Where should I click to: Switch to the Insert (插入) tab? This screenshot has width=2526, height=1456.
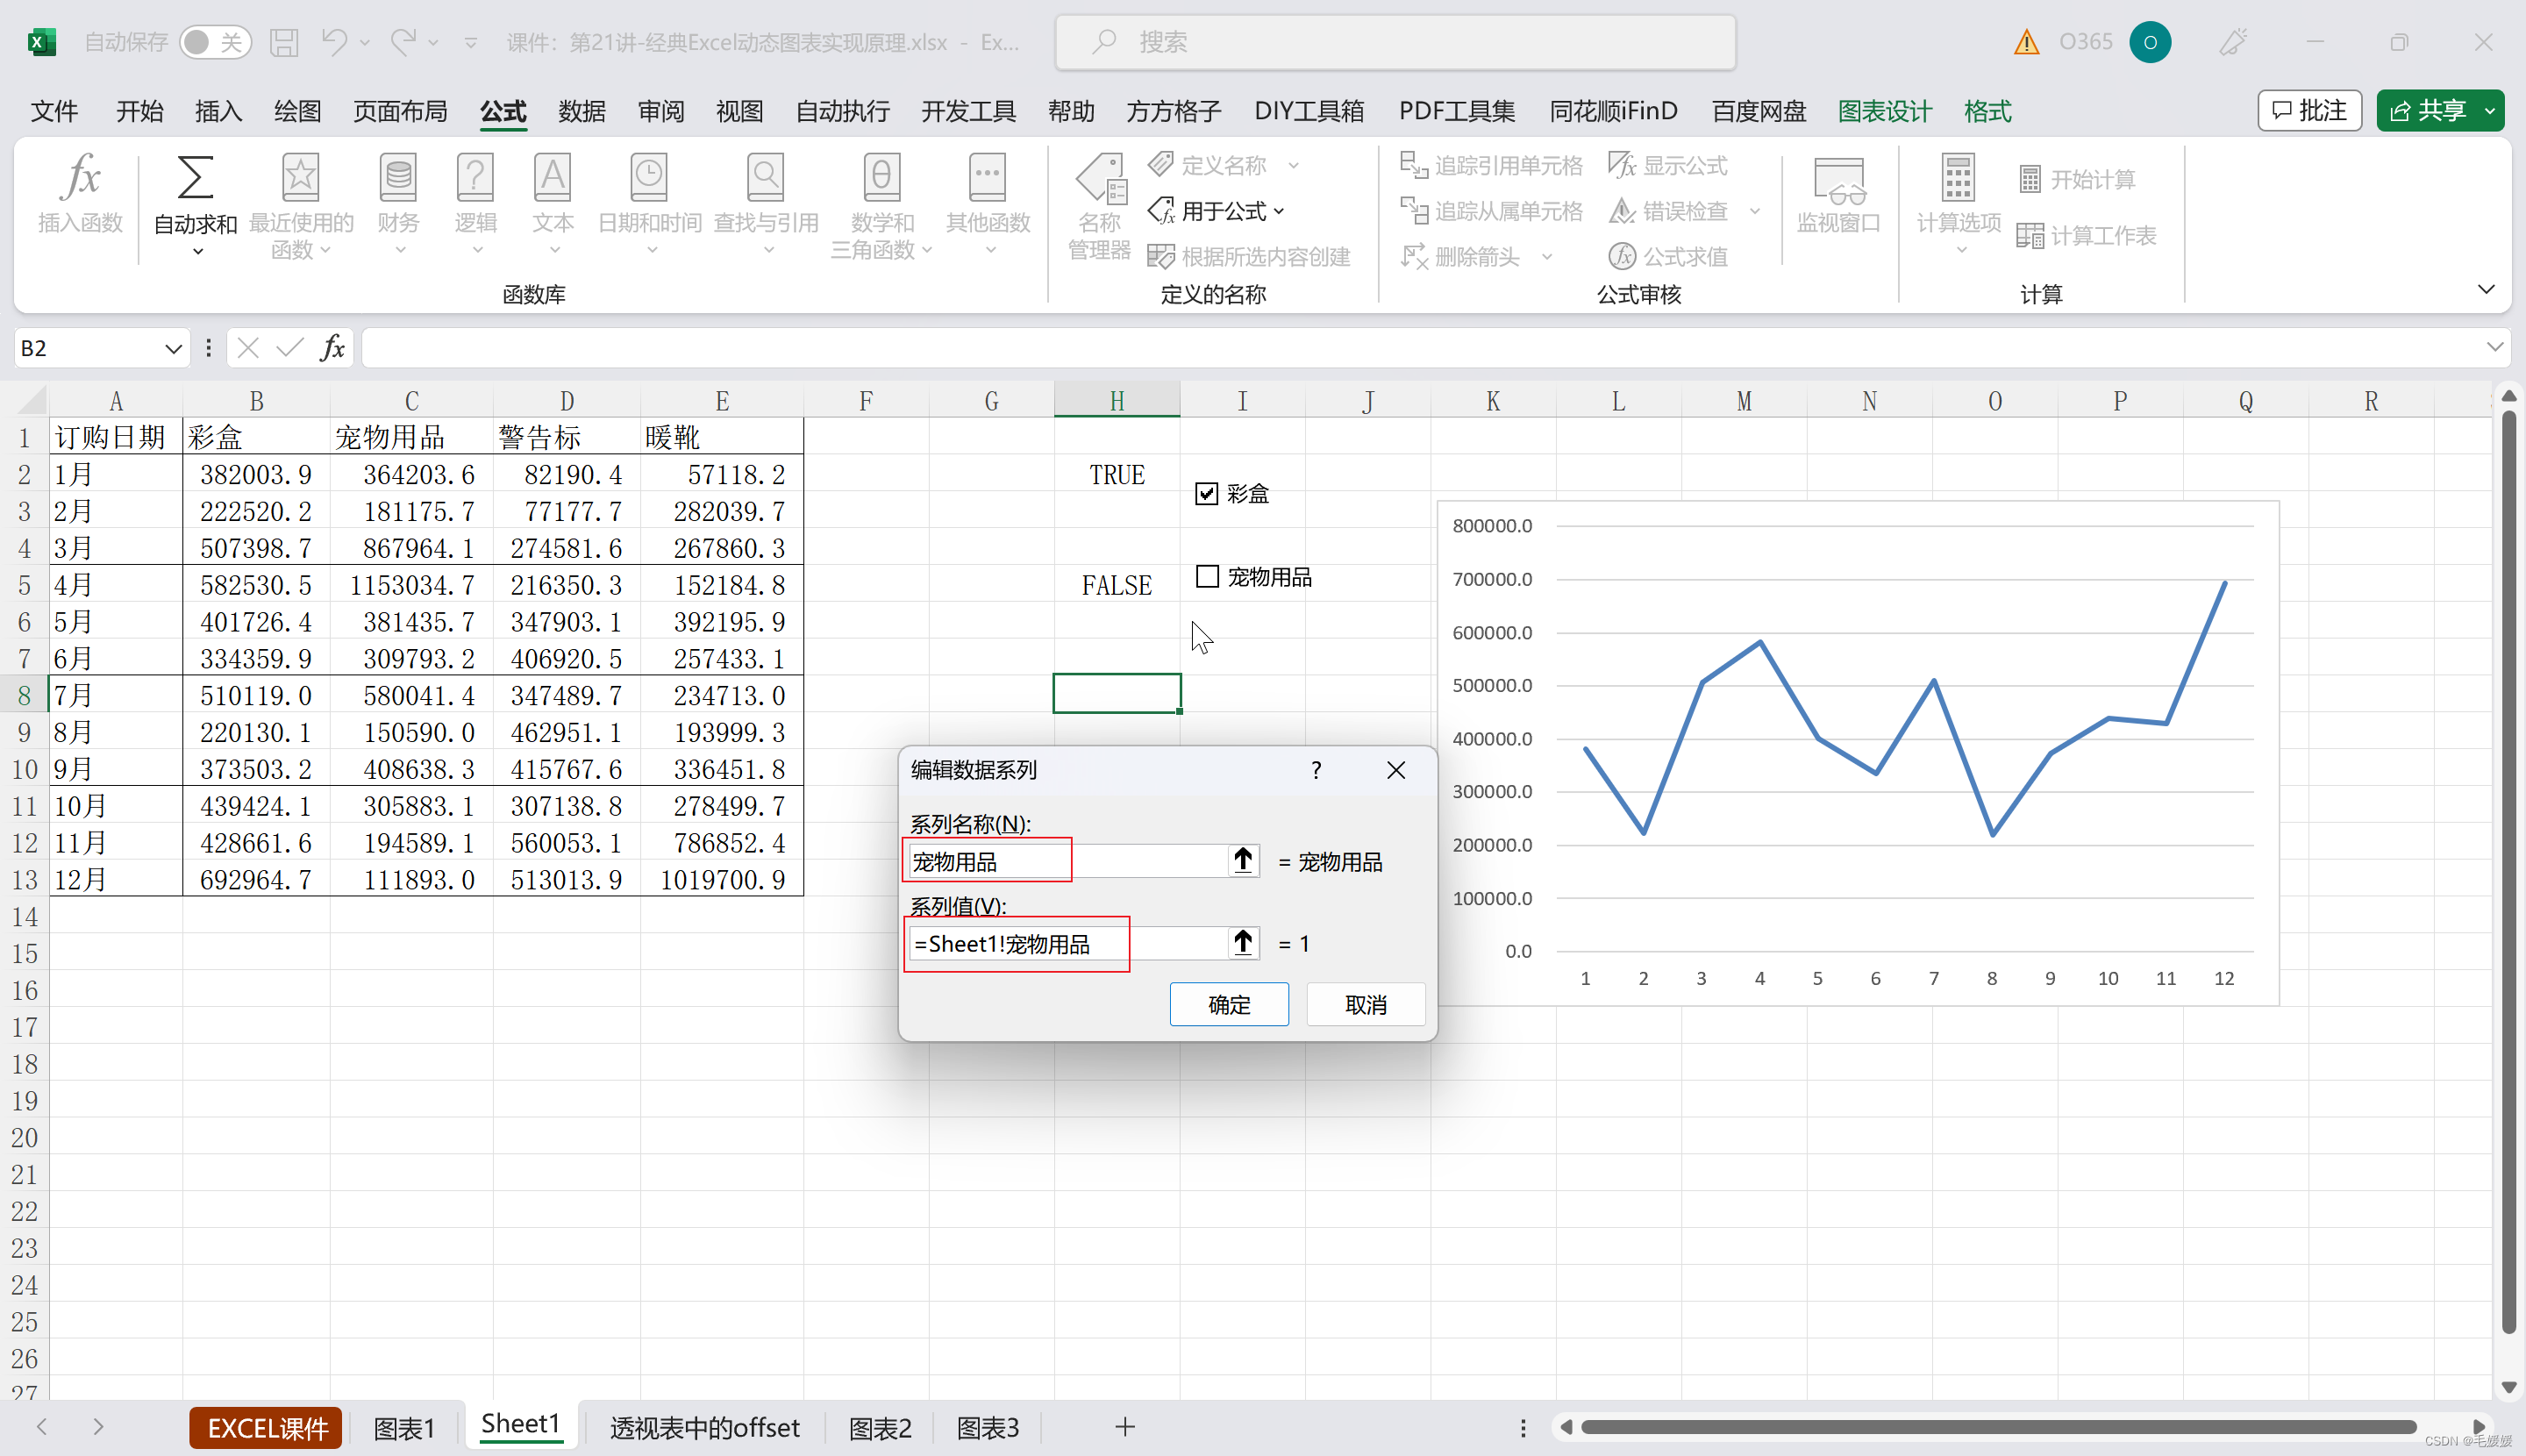tap(218, 111)
